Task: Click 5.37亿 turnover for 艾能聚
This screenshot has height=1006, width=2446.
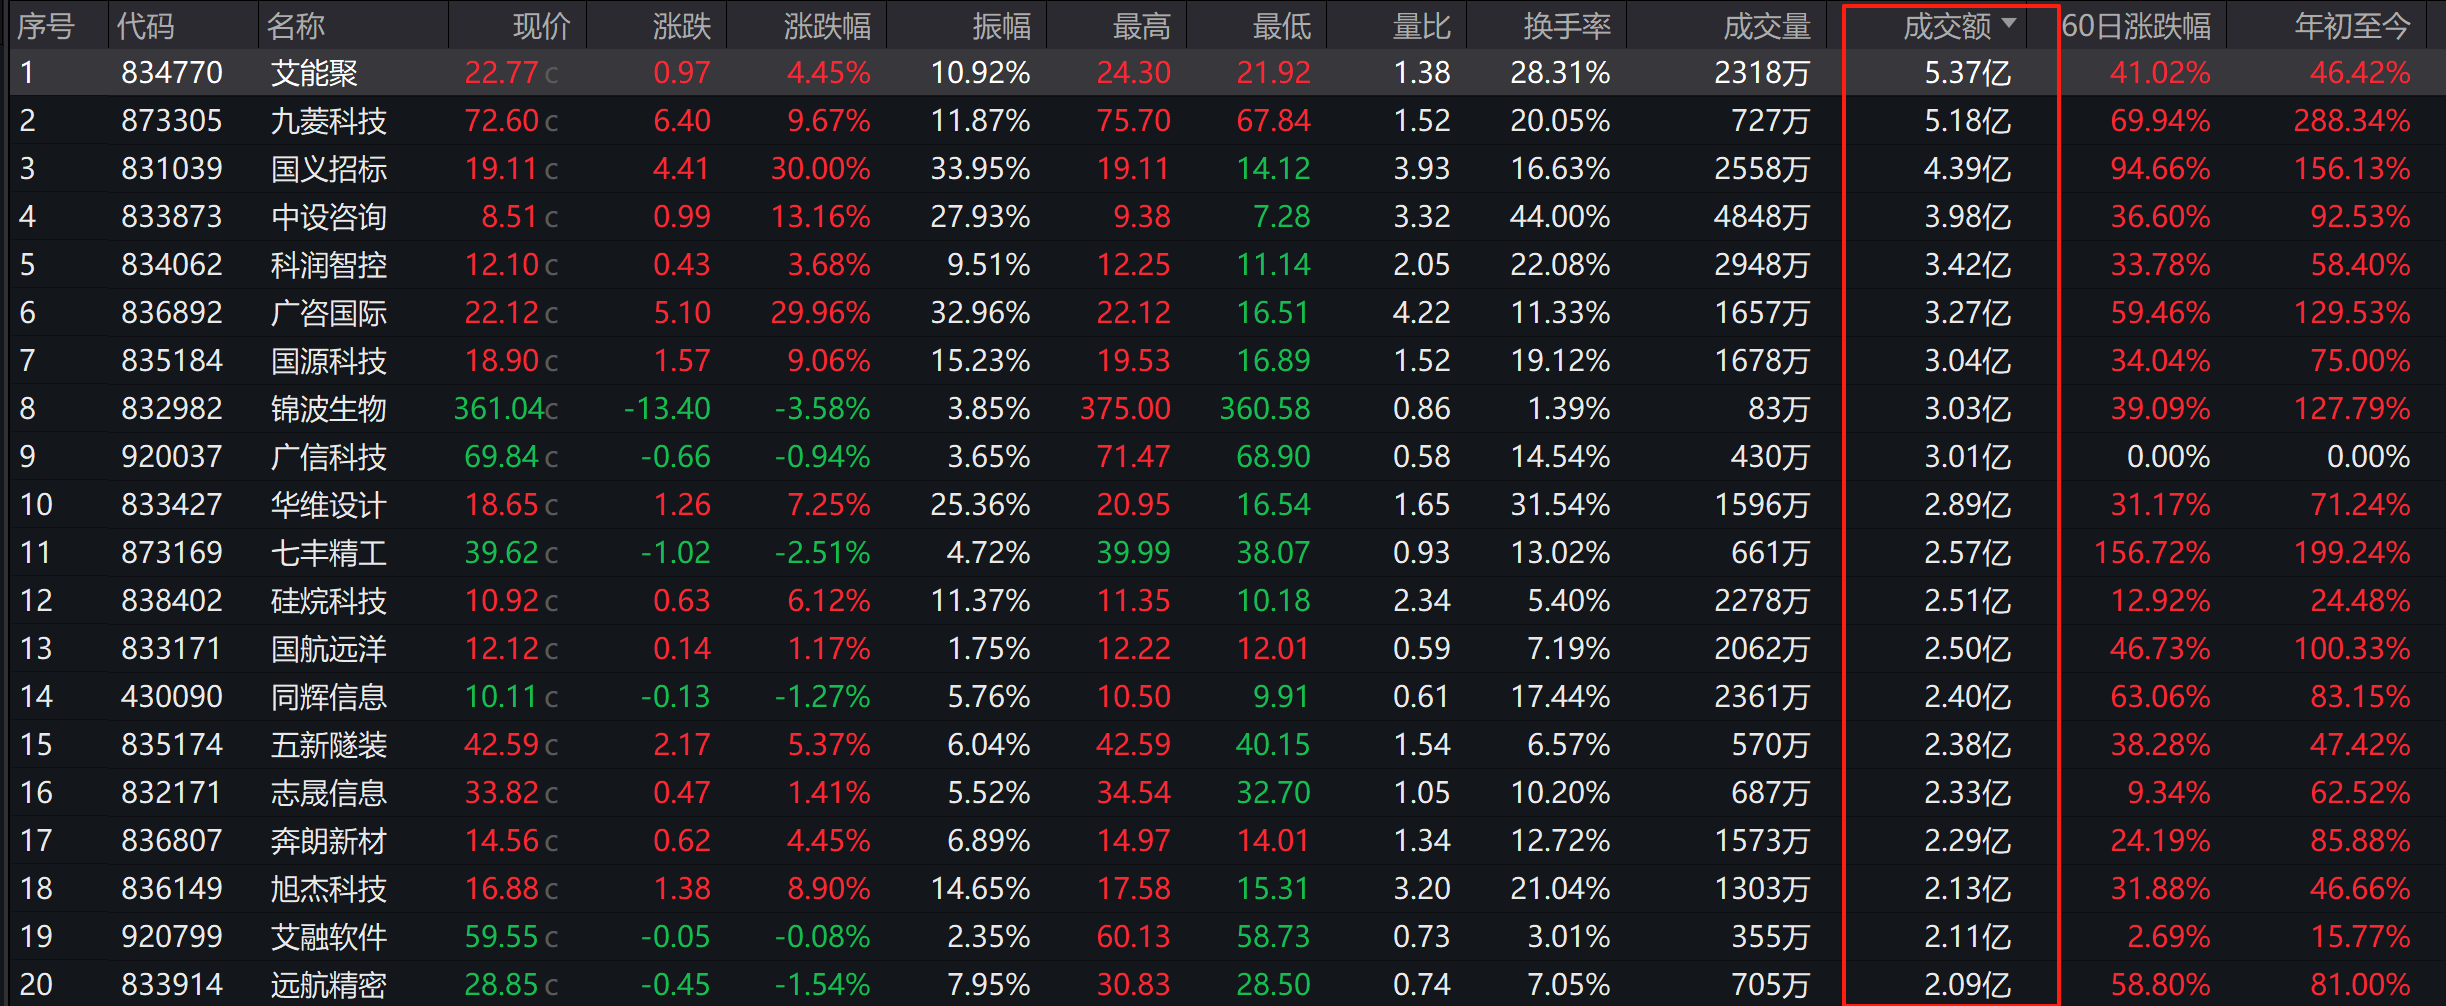Action: point(1967,73)
